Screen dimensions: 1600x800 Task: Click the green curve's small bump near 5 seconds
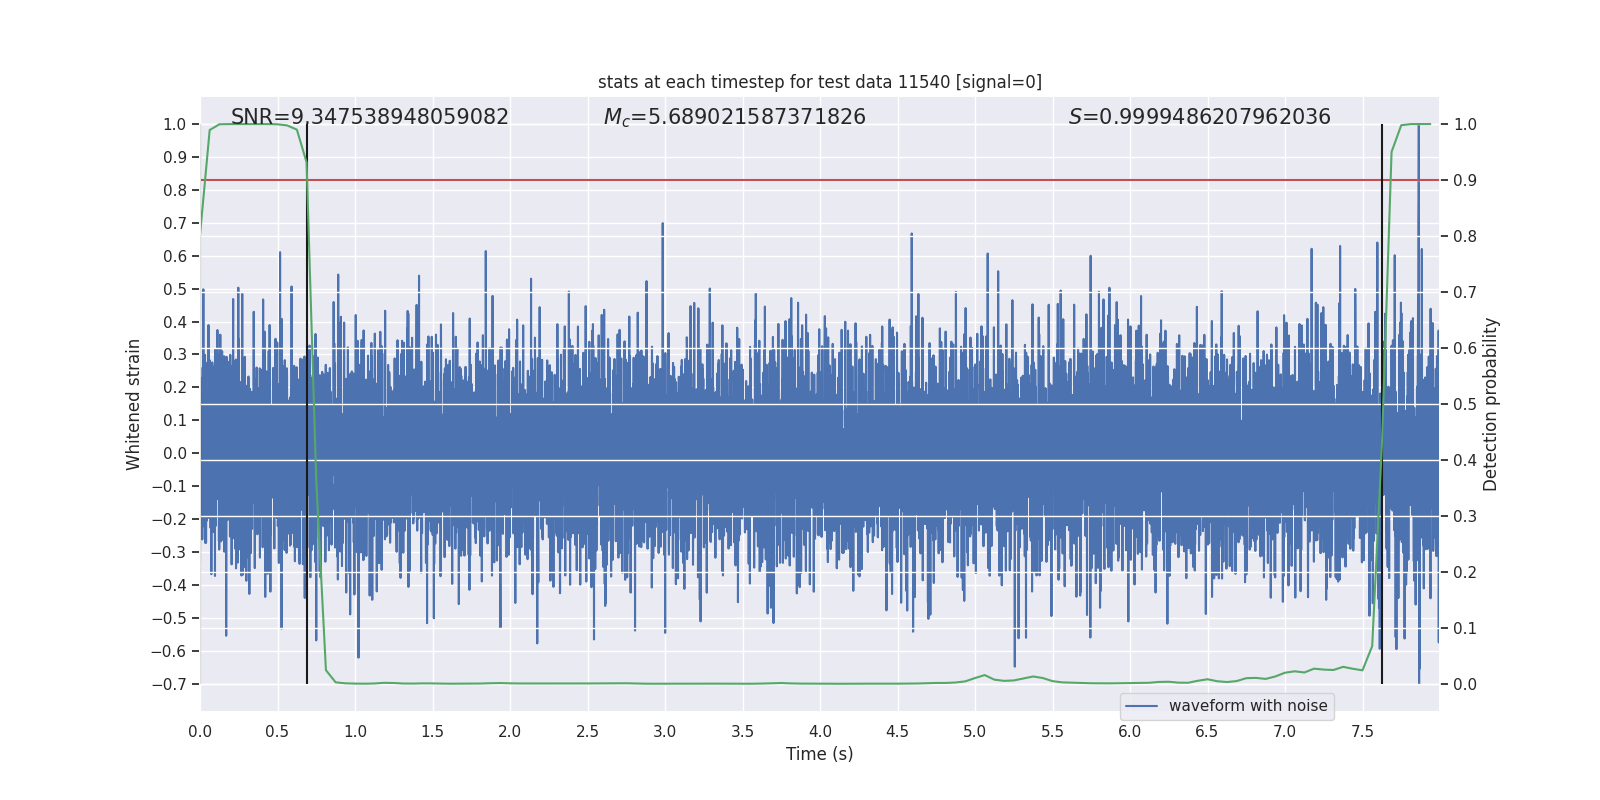point(984,676)
